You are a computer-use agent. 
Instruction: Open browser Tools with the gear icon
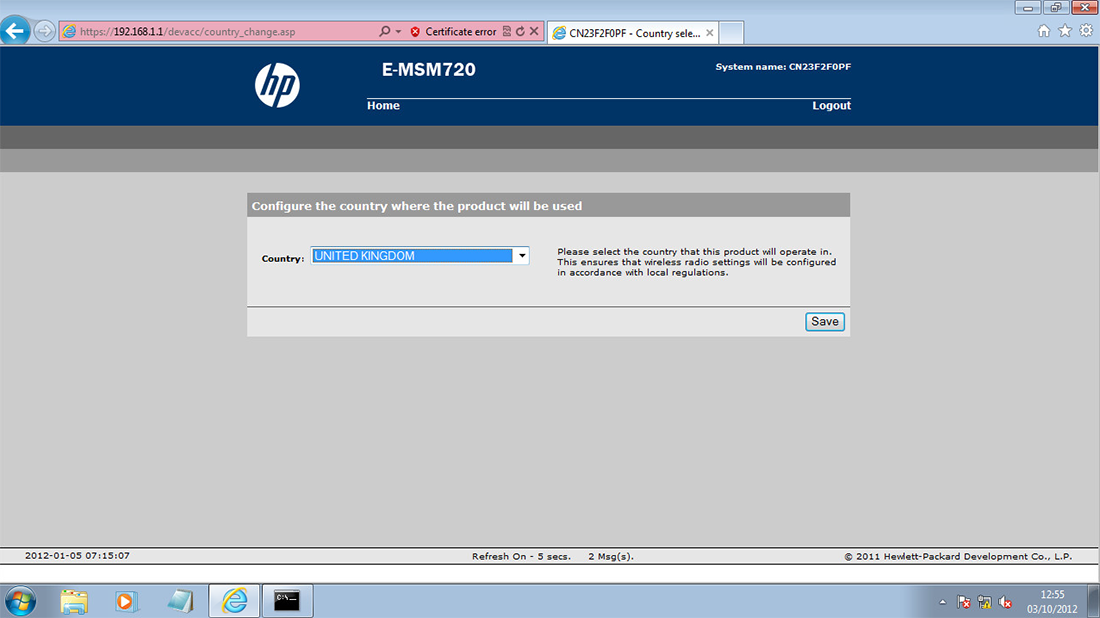(1086, 31)
